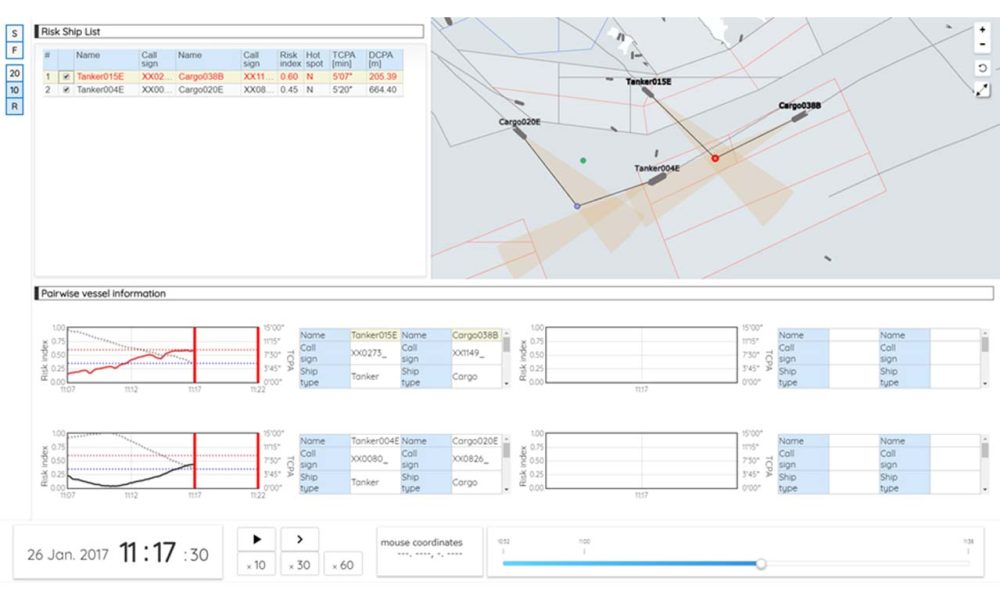This screenshot has height=600, width=1000.
Task: Start simulation playback
Action: pos(256,539)
